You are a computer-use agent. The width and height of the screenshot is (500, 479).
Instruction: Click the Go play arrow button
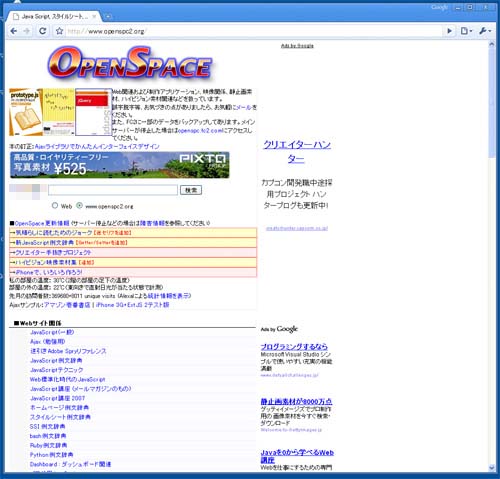[x=449, y=31]
